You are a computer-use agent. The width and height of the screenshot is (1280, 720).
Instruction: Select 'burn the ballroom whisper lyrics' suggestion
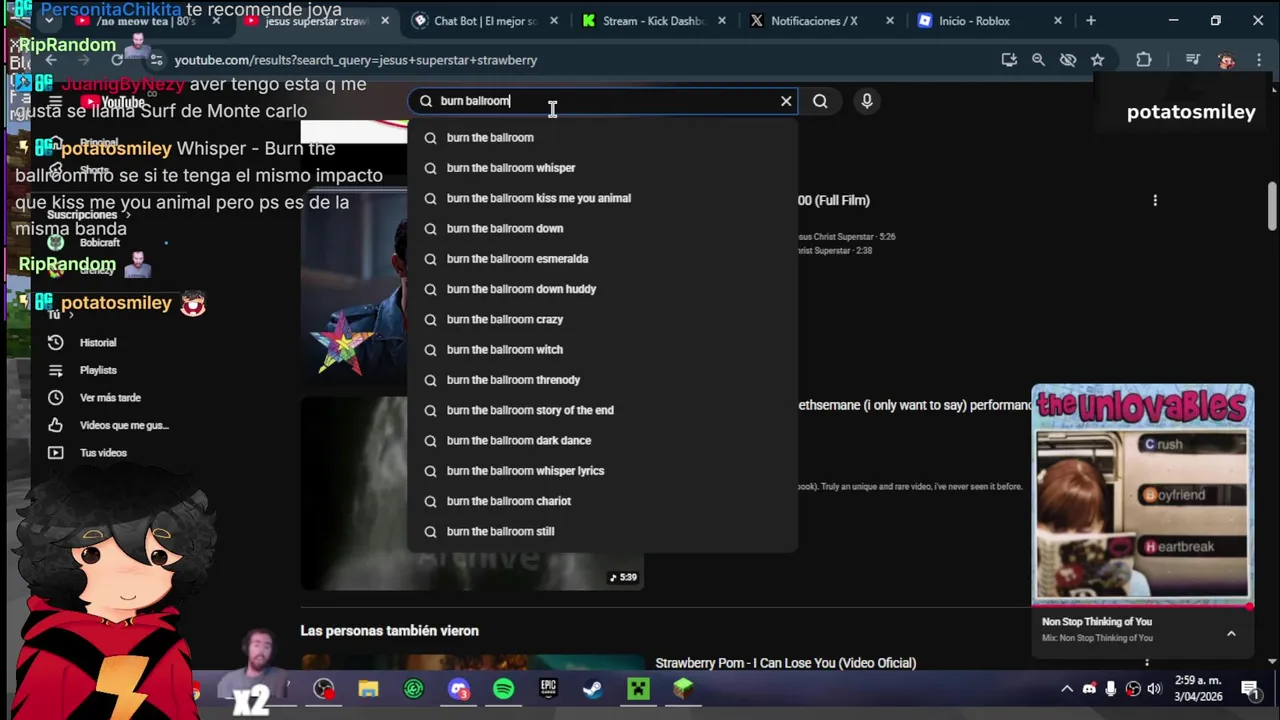pyautogui.click(x=602, y=471)
